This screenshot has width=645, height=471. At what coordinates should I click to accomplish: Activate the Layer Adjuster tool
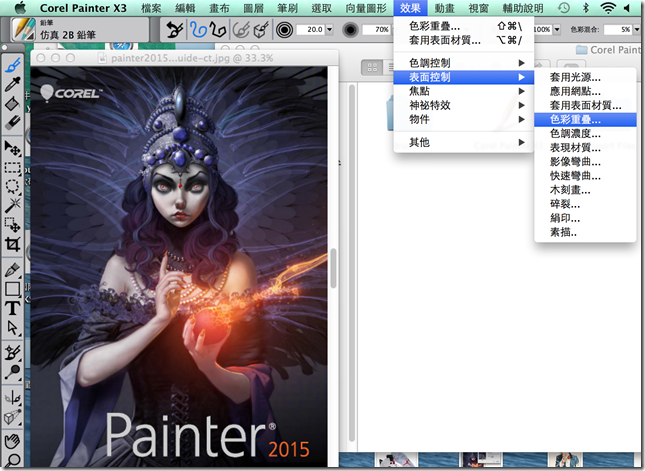[x=12, y=148]
